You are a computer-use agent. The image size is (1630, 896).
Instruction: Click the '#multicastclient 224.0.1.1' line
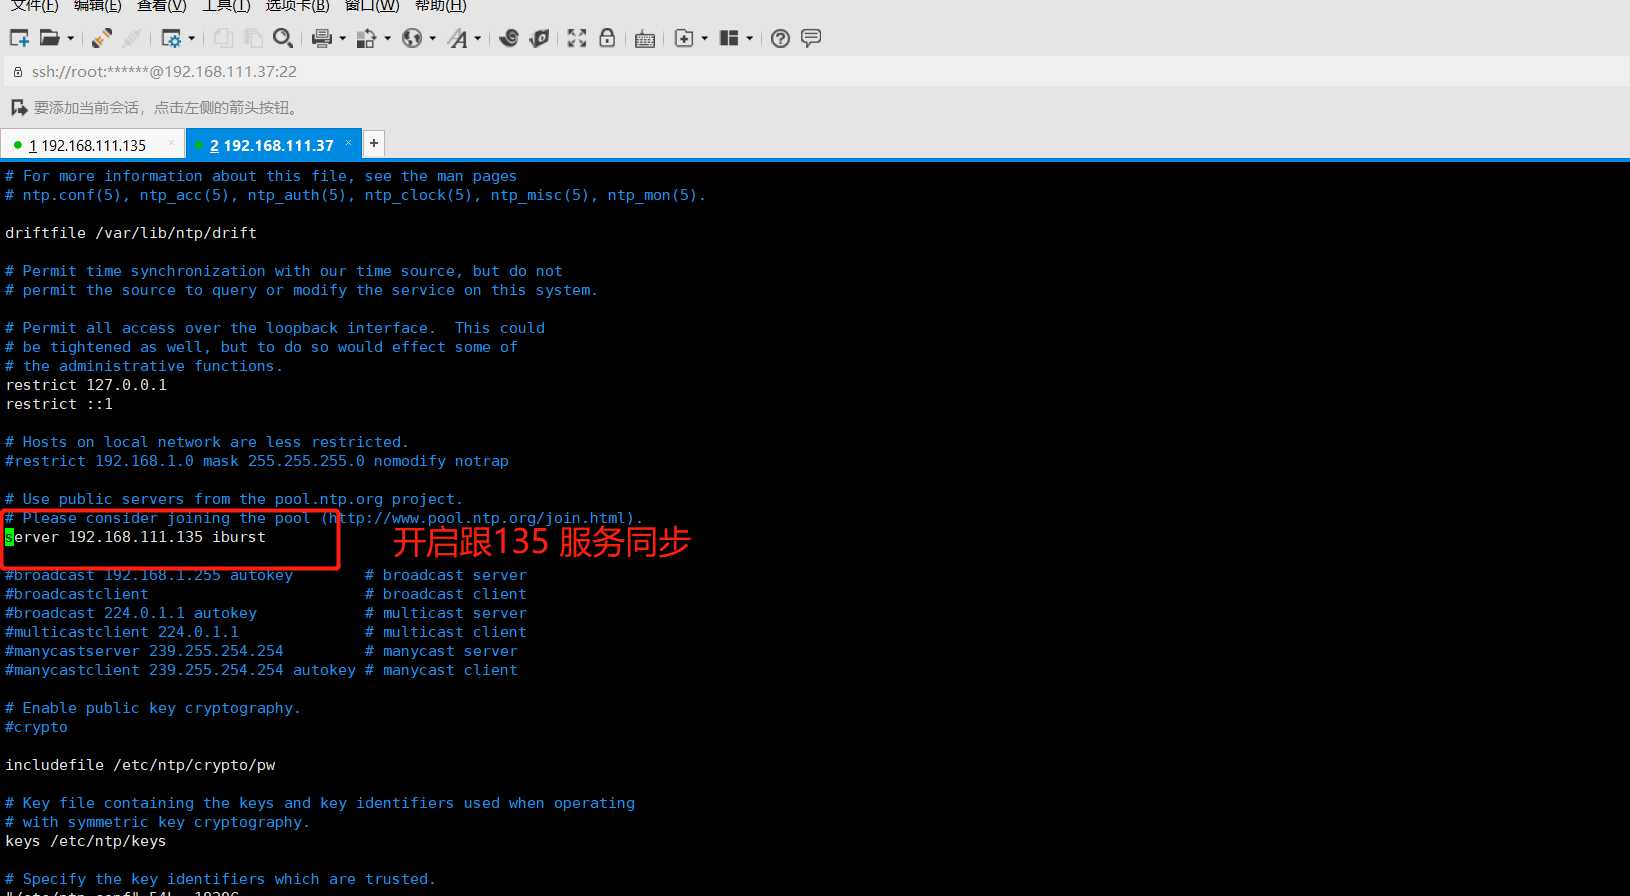[122, 632]
